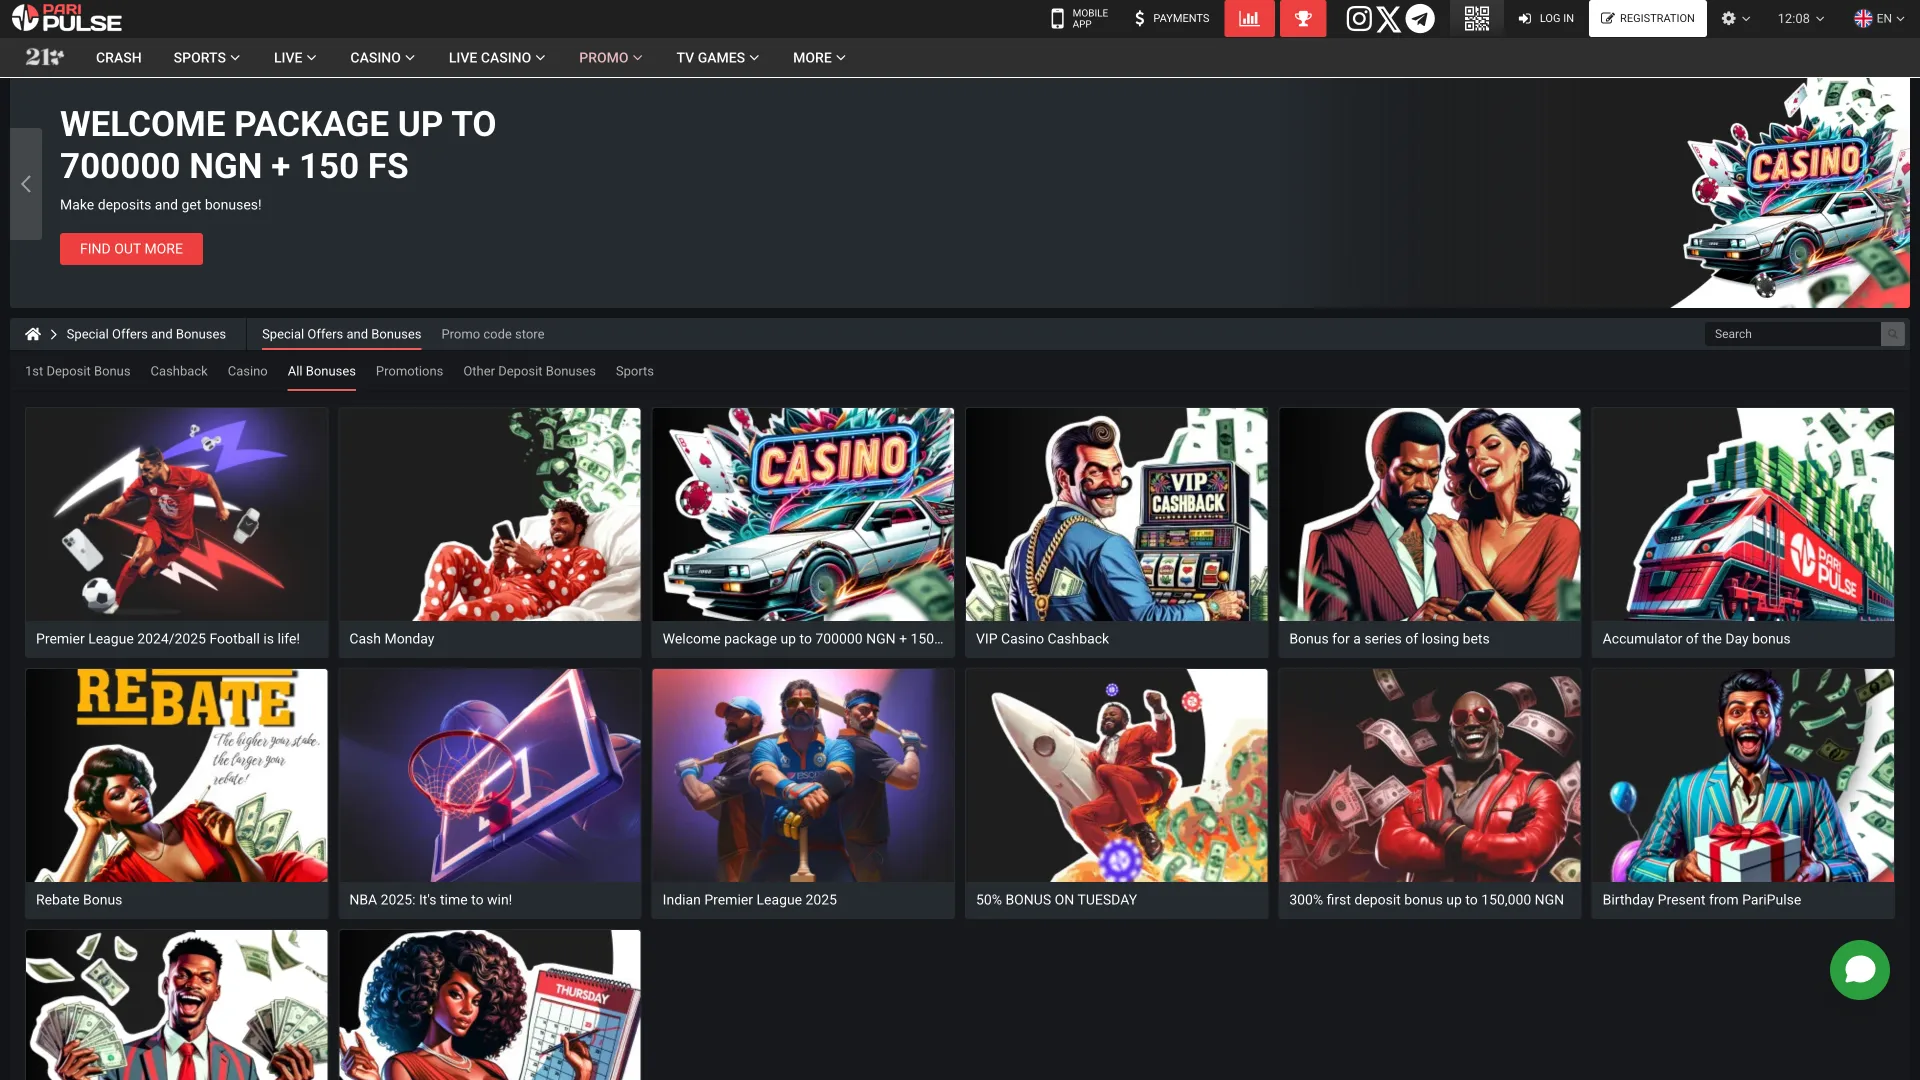Open the EN language dropdown
1920x1080 pixels.
[1880, 18]
